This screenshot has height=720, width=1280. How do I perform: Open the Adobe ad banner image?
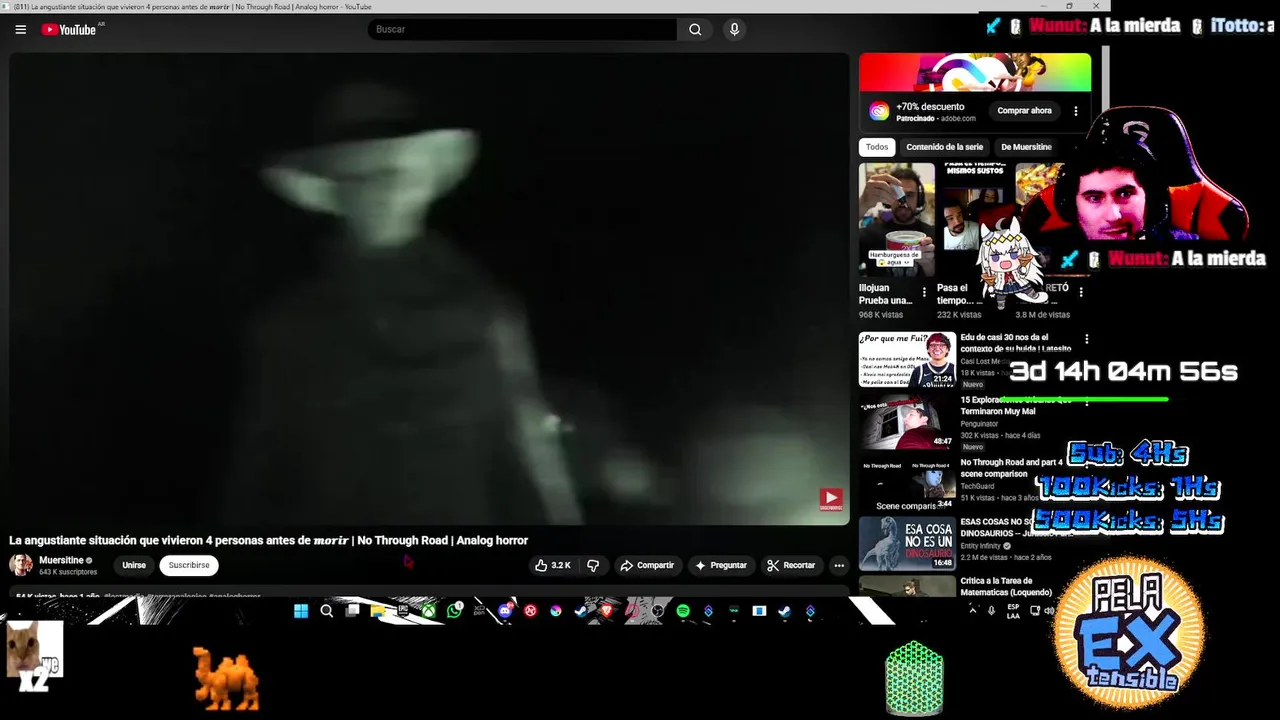tap(975, 72)
